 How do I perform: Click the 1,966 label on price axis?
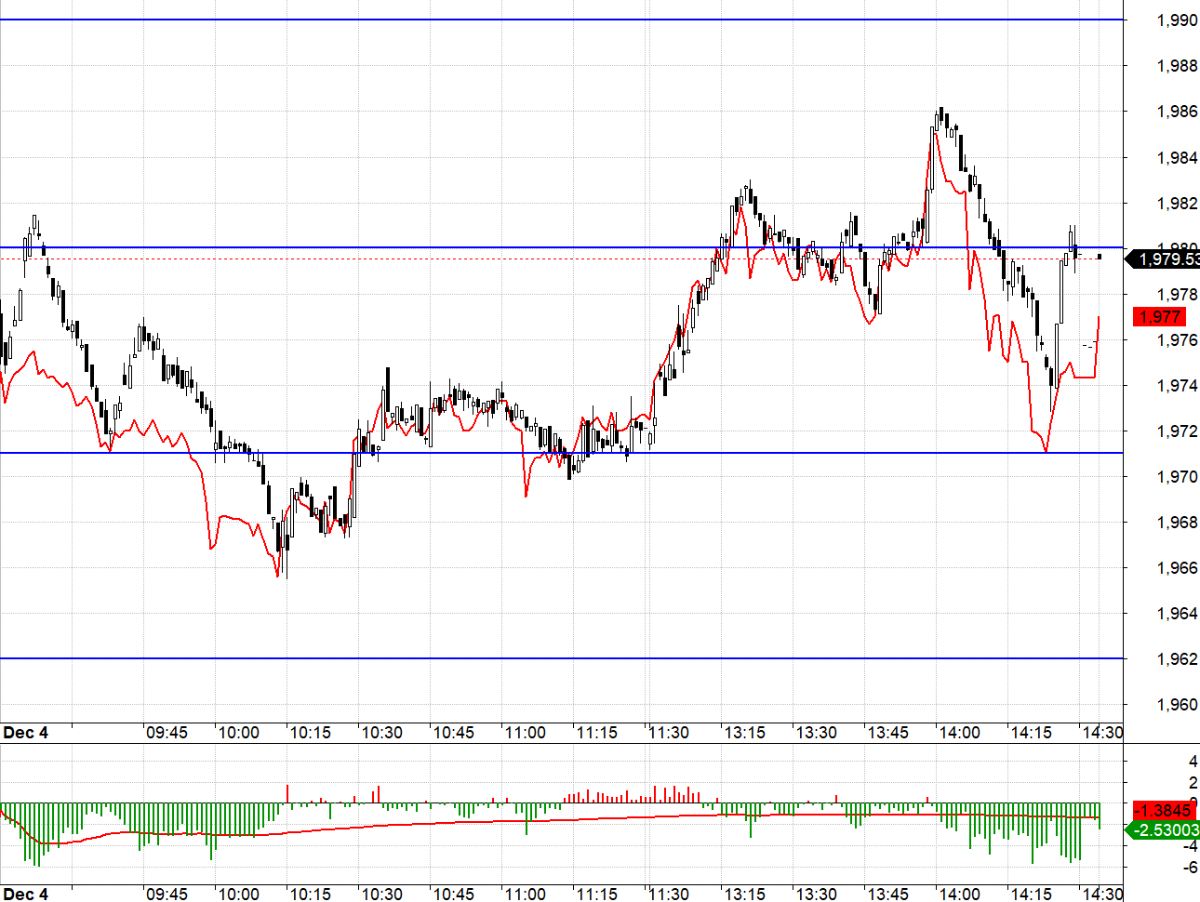[x=1176, y=568]
